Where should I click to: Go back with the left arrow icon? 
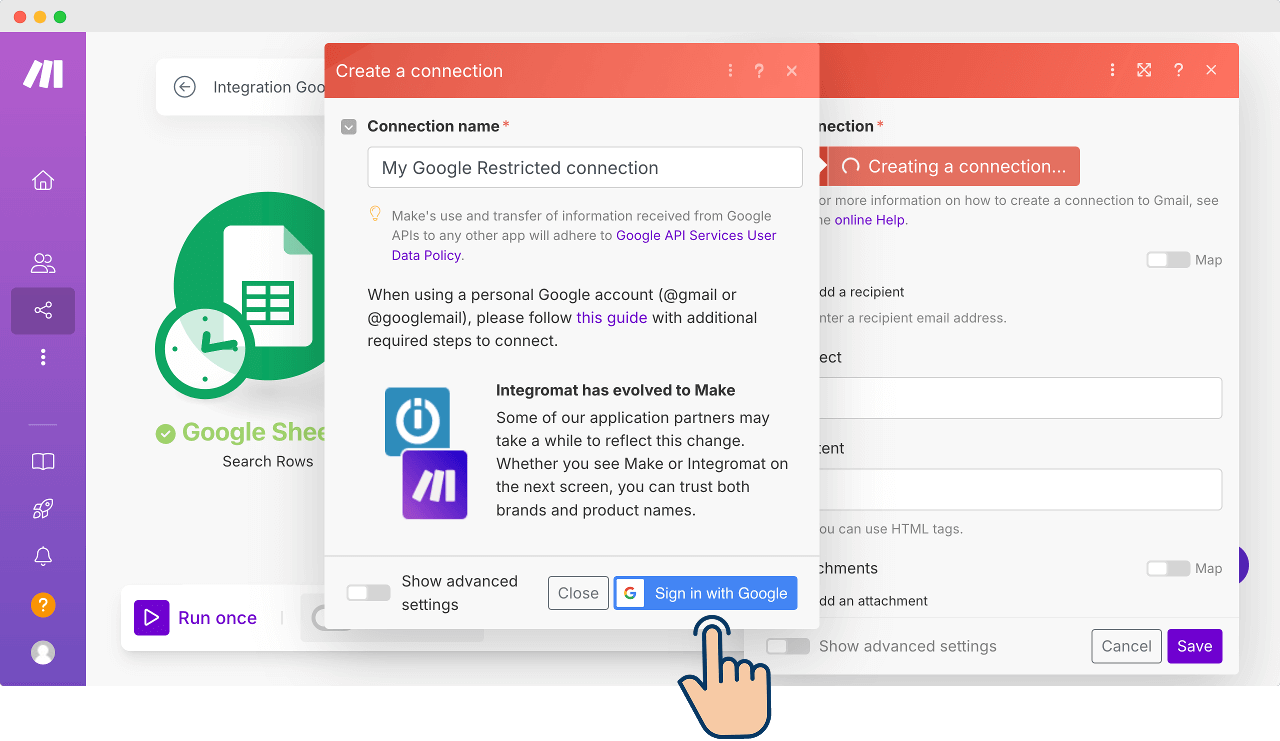click(x=184, y=87)
